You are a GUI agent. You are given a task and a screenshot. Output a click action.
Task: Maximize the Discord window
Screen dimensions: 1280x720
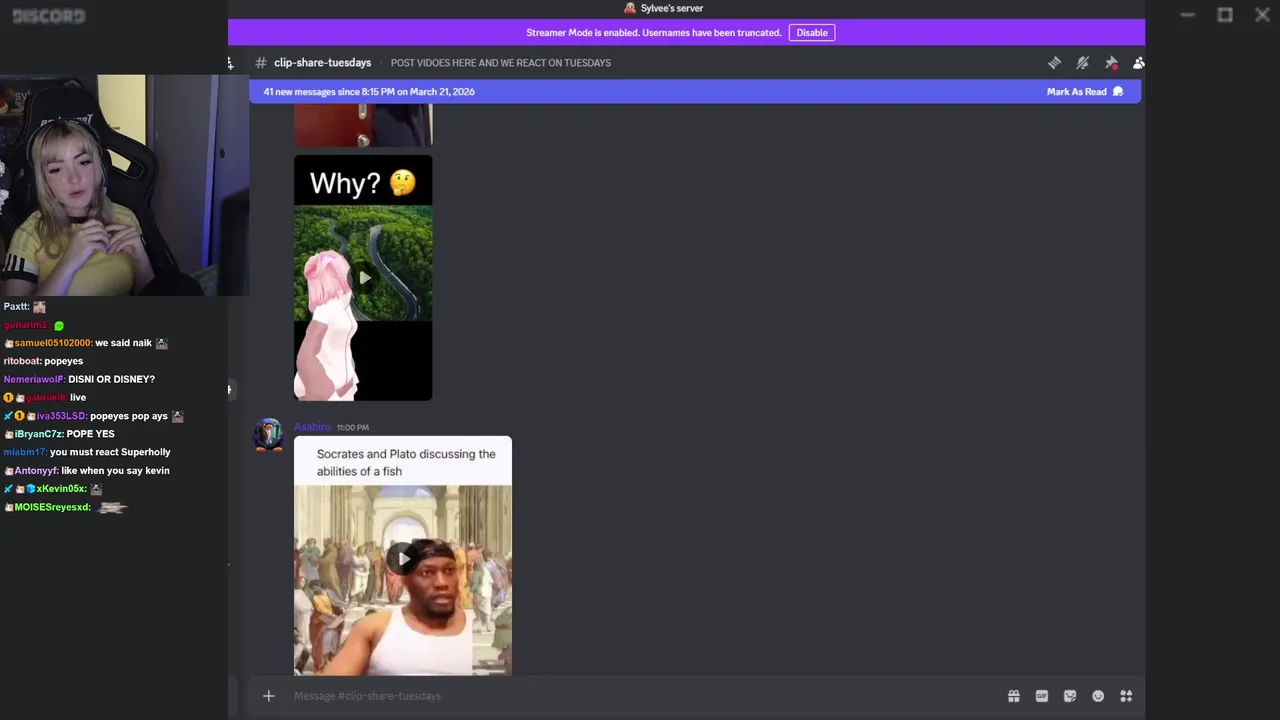(1225, 15)
